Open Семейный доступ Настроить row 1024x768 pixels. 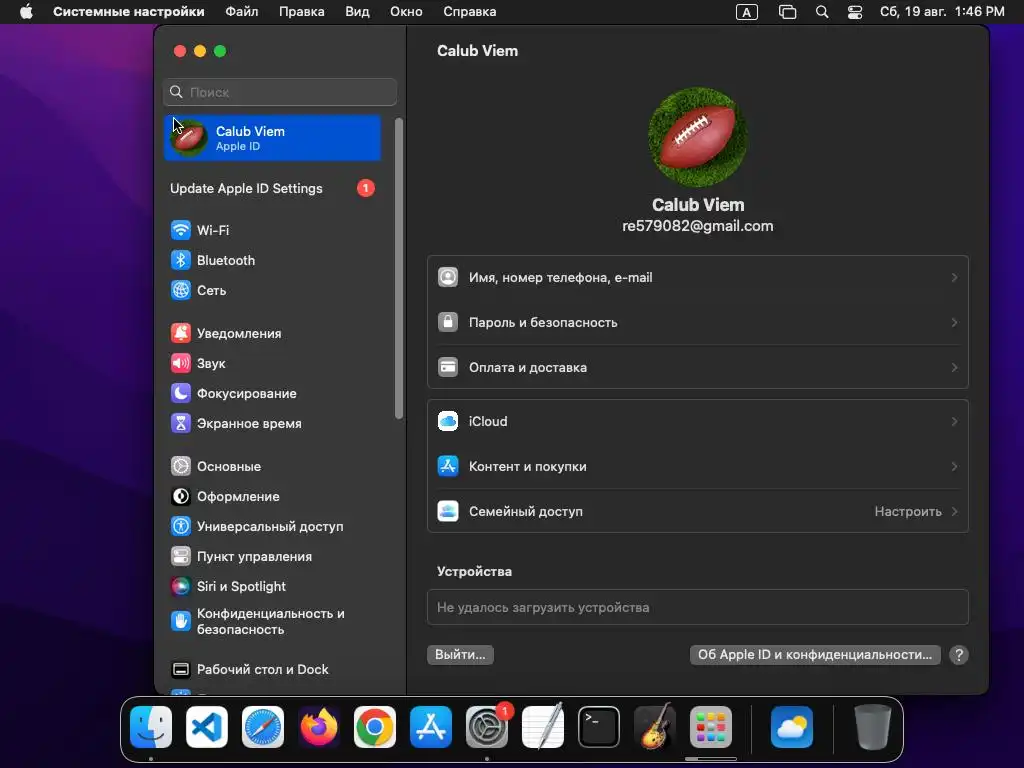[697, 511]
